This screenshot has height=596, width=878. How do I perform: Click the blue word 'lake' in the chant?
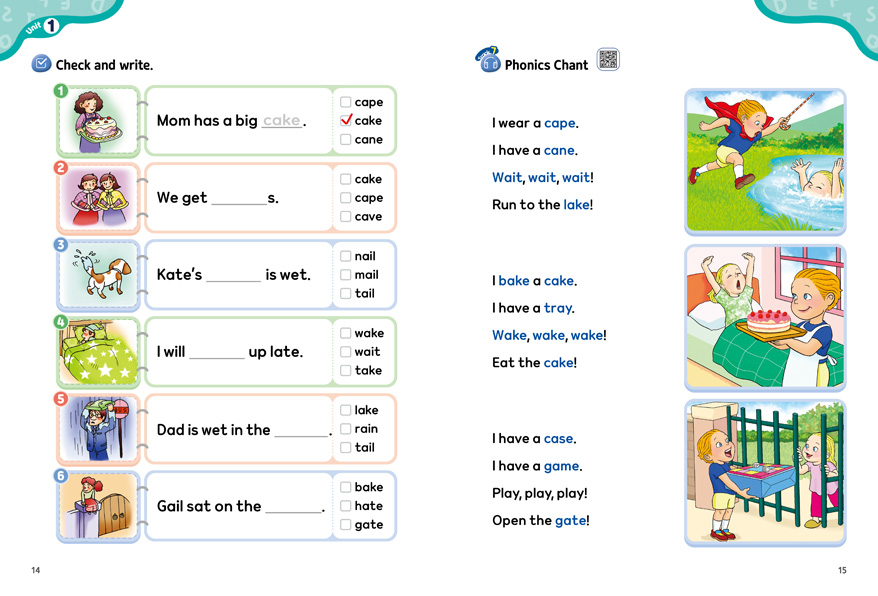[x=577, y=205]
